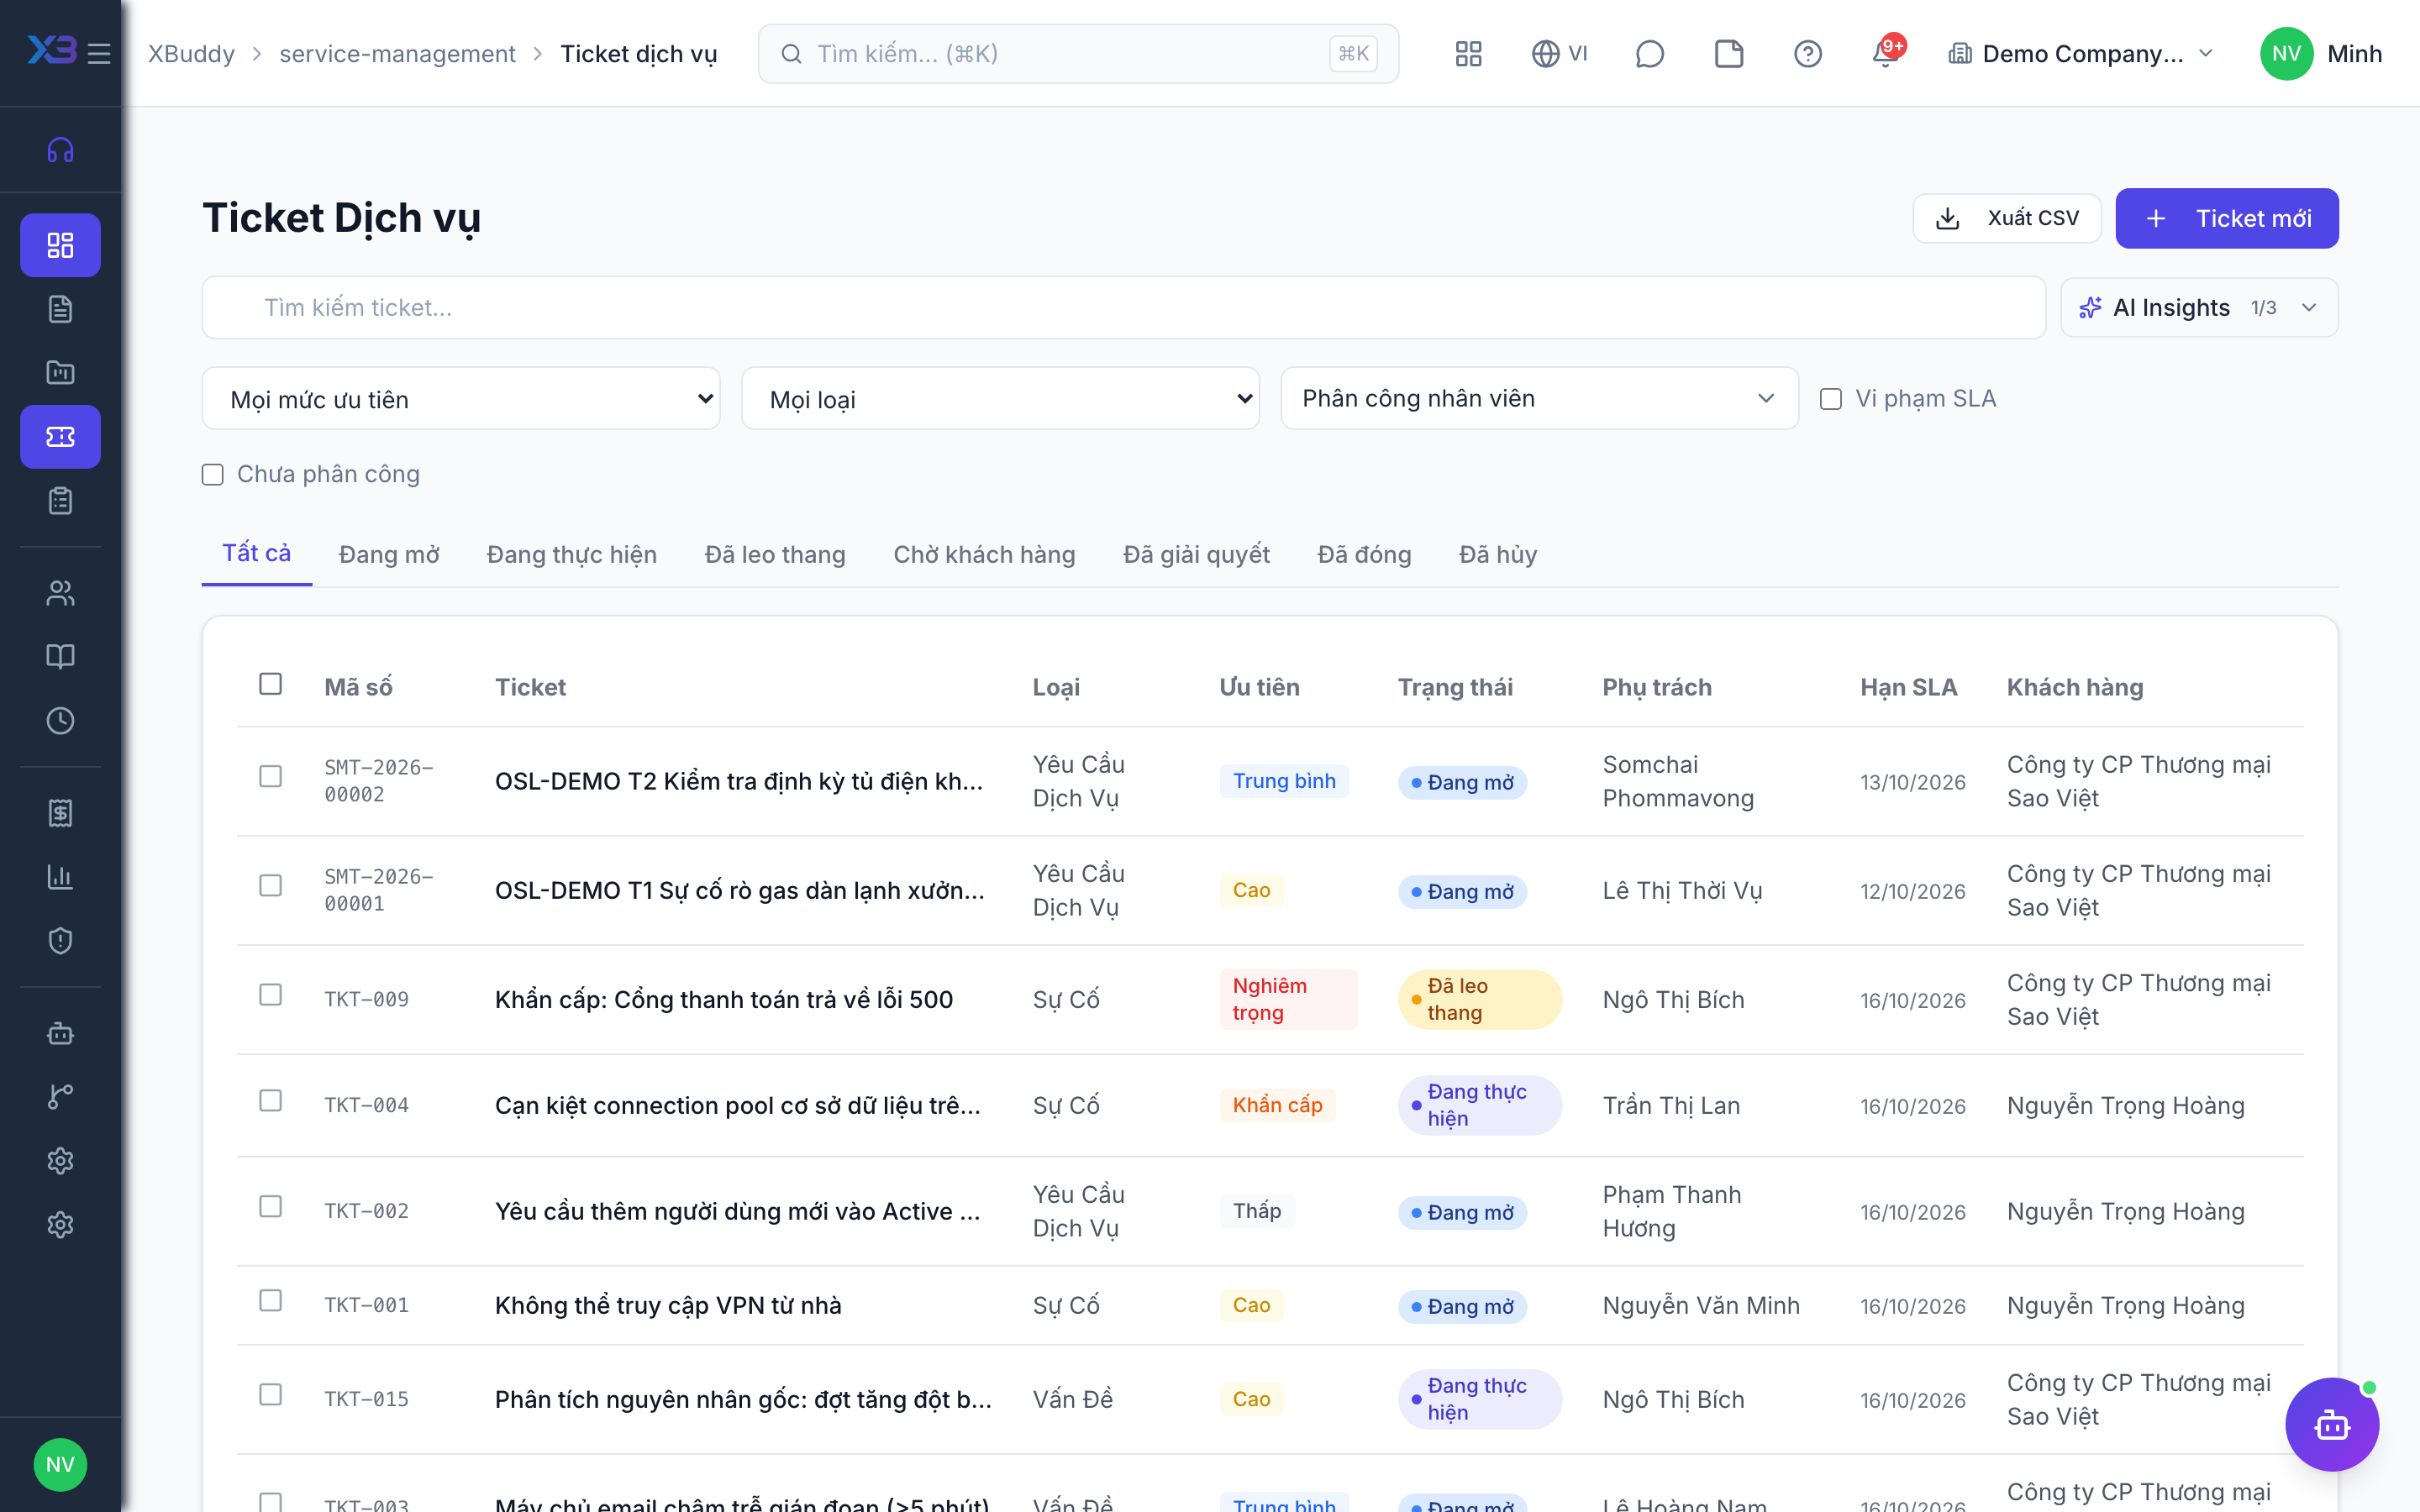Viewport: 2420px width, 1512px height.
Task: Open the open-book knowledge icon in sidebar
Action: coord(60,657)
